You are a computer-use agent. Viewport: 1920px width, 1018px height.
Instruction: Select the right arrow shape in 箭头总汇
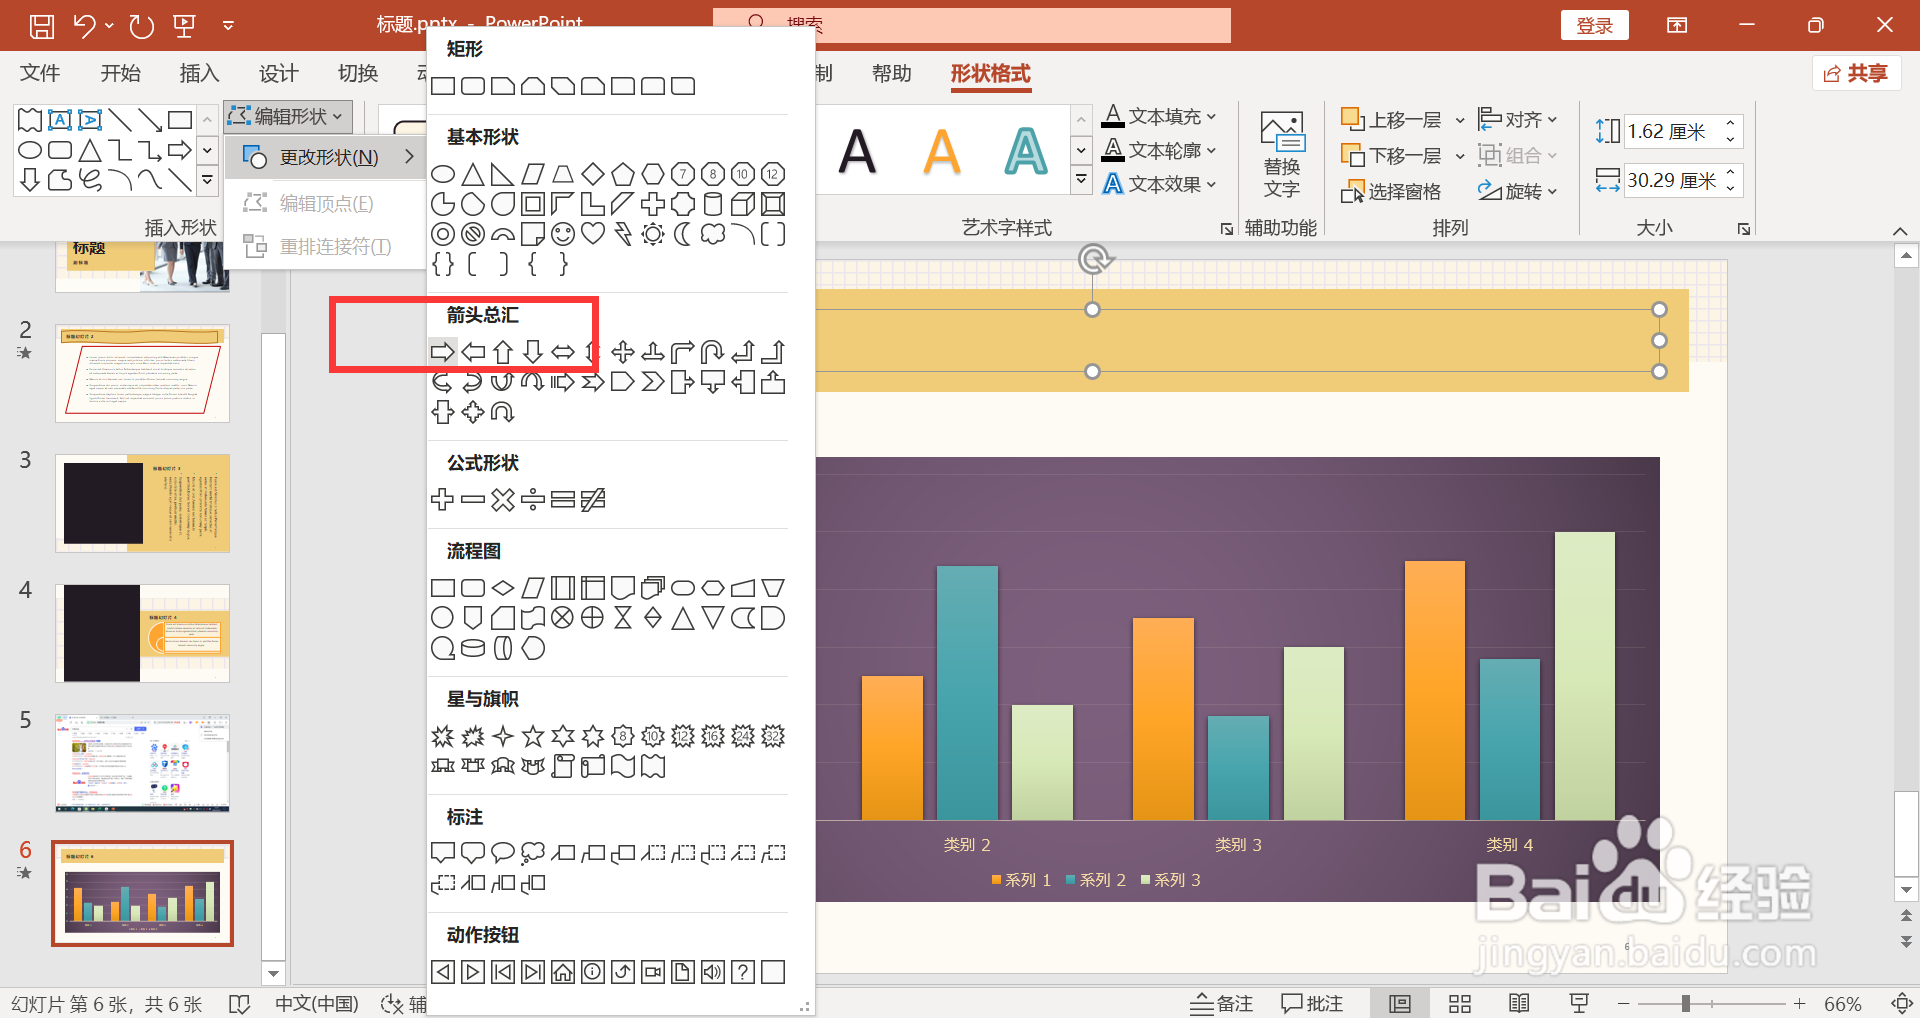pyautogui.click(x=443, y=352)
